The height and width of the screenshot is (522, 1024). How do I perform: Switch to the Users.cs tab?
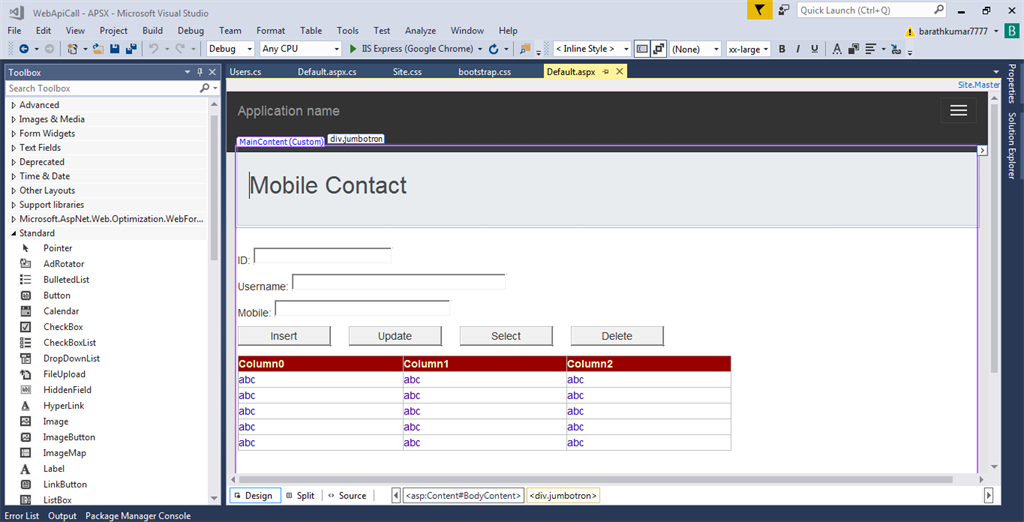246,72
